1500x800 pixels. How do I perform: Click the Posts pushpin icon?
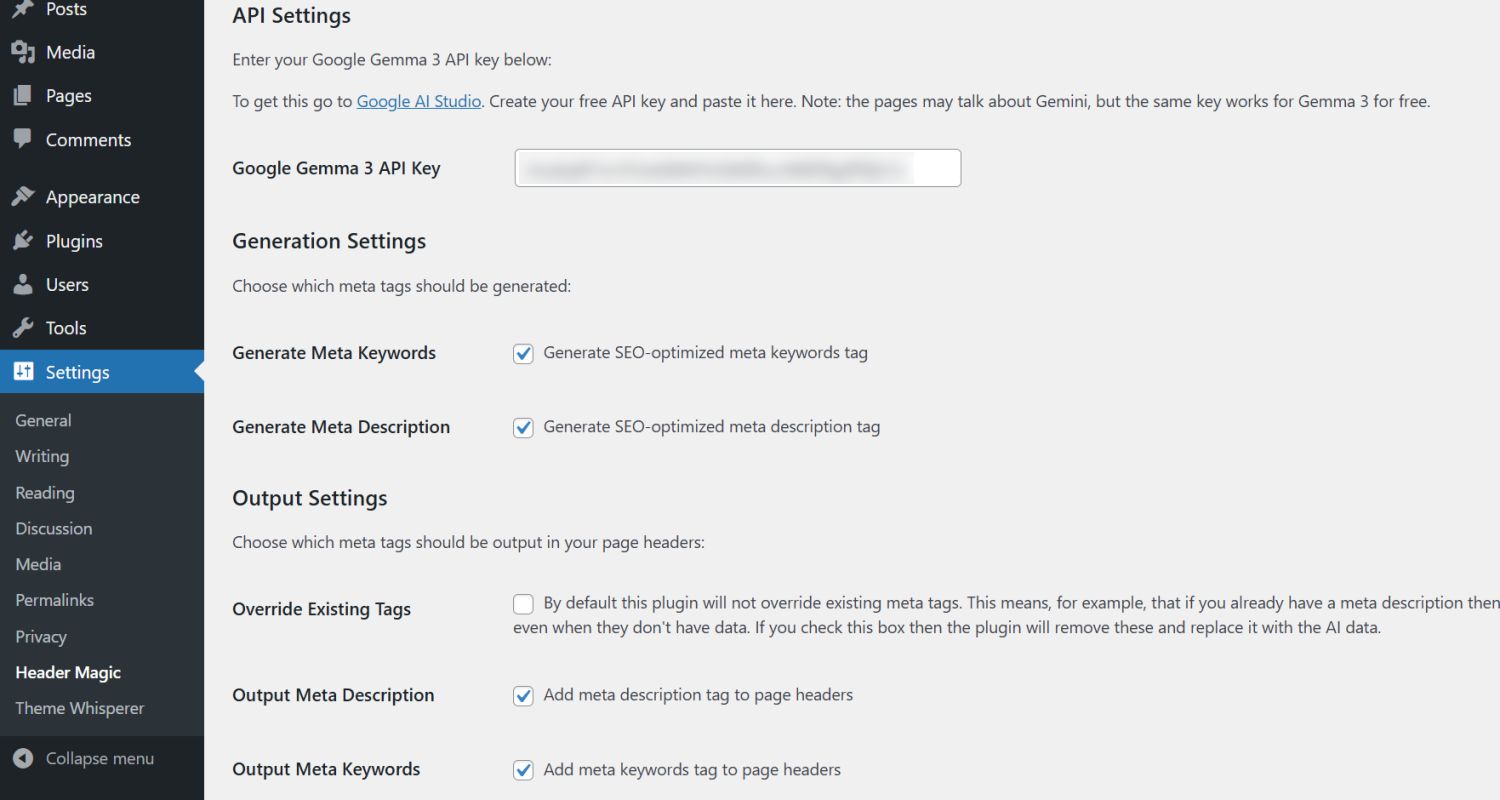point(23,9)
